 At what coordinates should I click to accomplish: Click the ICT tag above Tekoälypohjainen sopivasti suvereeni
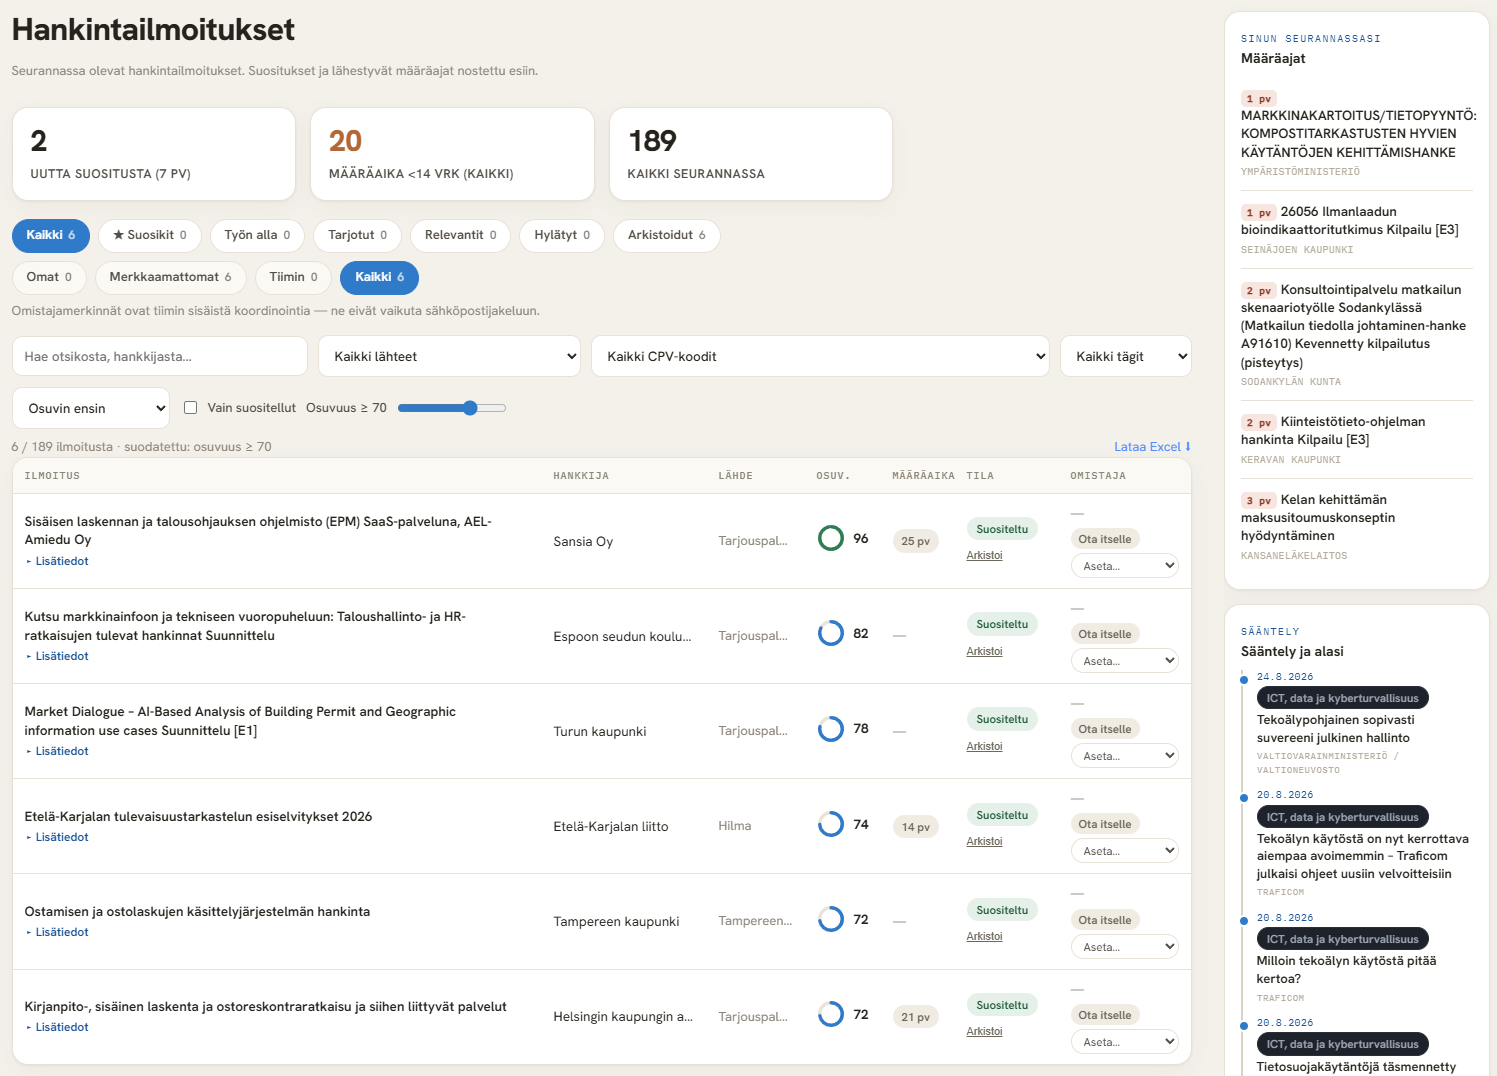click(1342, 698)
